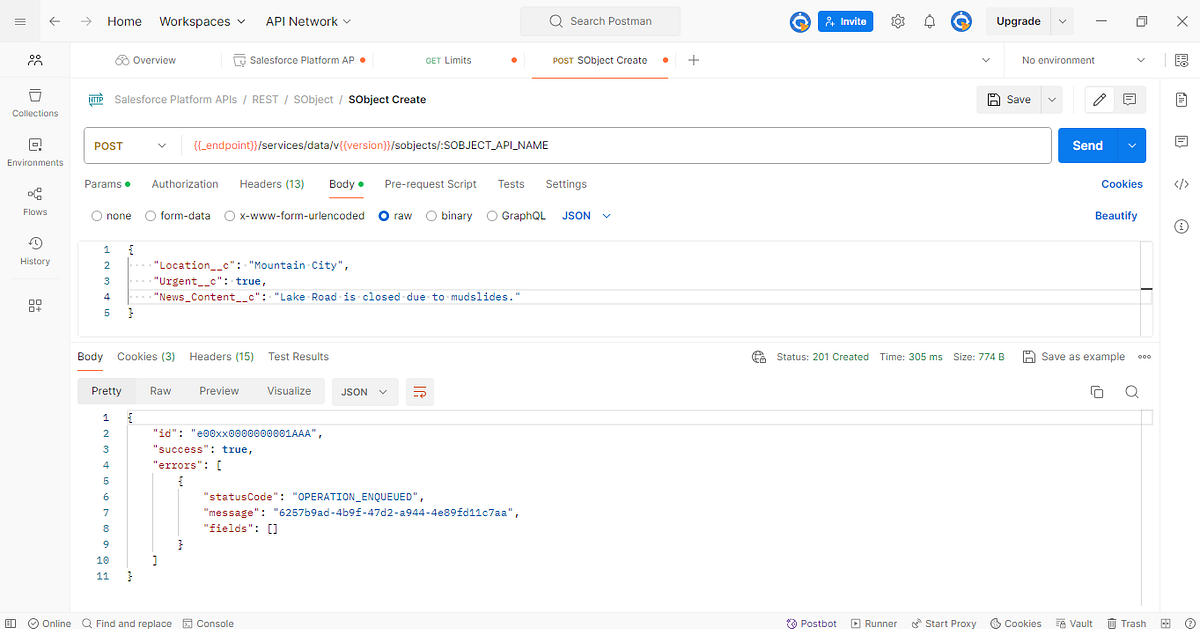Image resolution: width=1200 pixels, height=629 pixels.
Task: Open the comment icon beside the pencil
Action: pos(1129,99)
